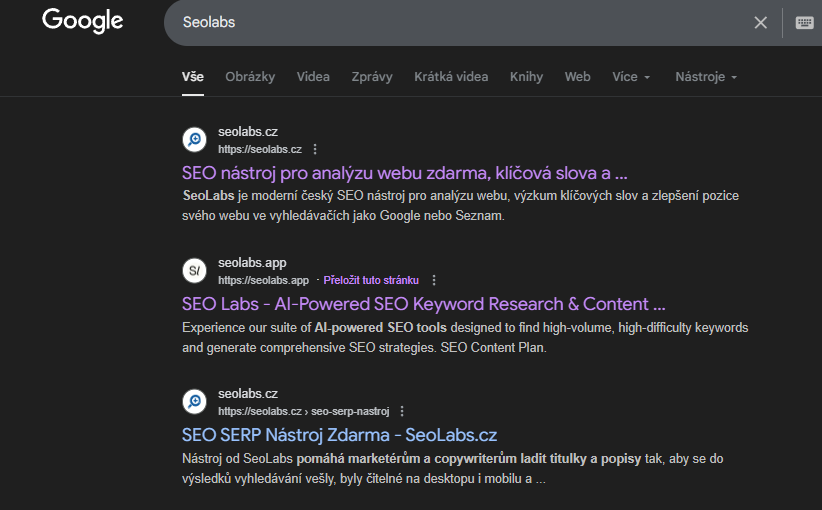
Task: Open the 'SEO nástroj pro analýzu webu zdarma' result
Action: coord(404,172)
